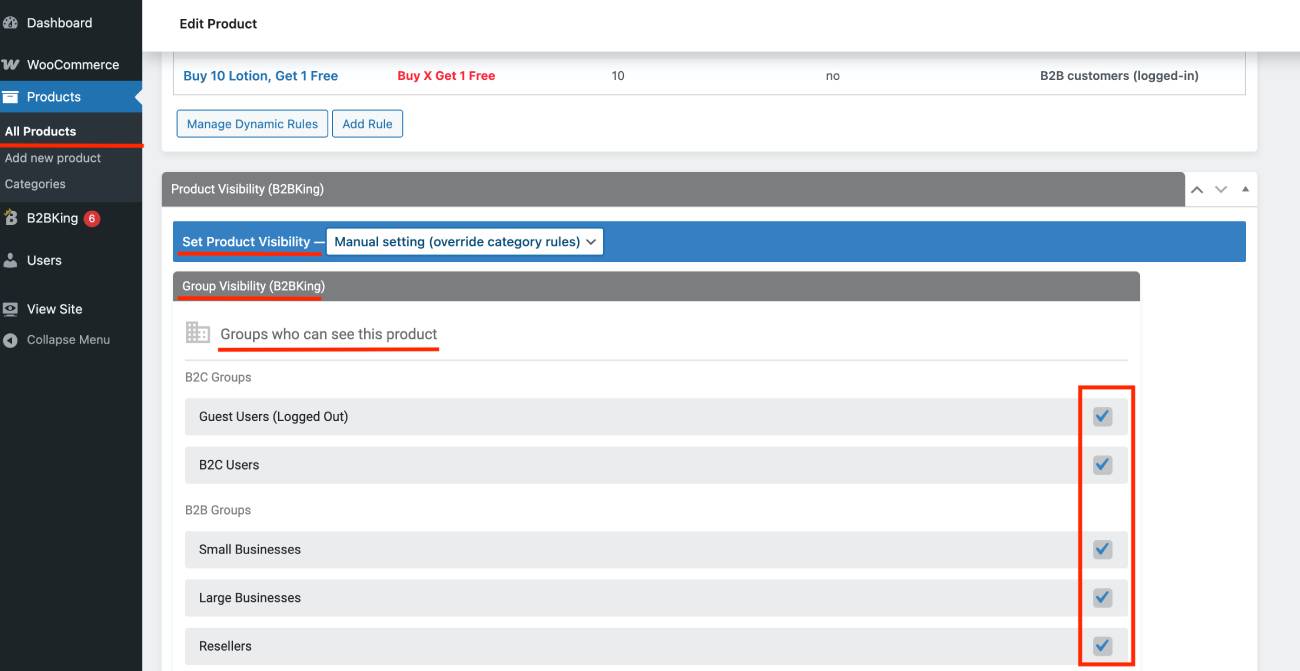Click the building icon beside Groups heading
This screenshot has width=1300, height=671.
[x=198, y=333]
